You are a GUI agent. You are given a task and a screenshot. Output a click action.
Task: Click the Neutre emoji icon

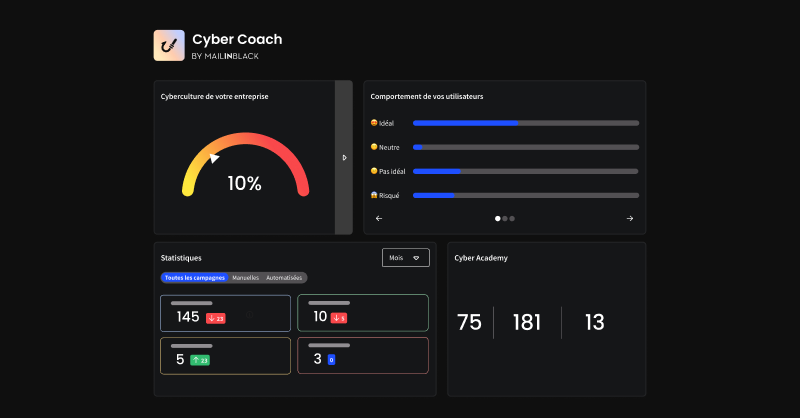(374, 147)
